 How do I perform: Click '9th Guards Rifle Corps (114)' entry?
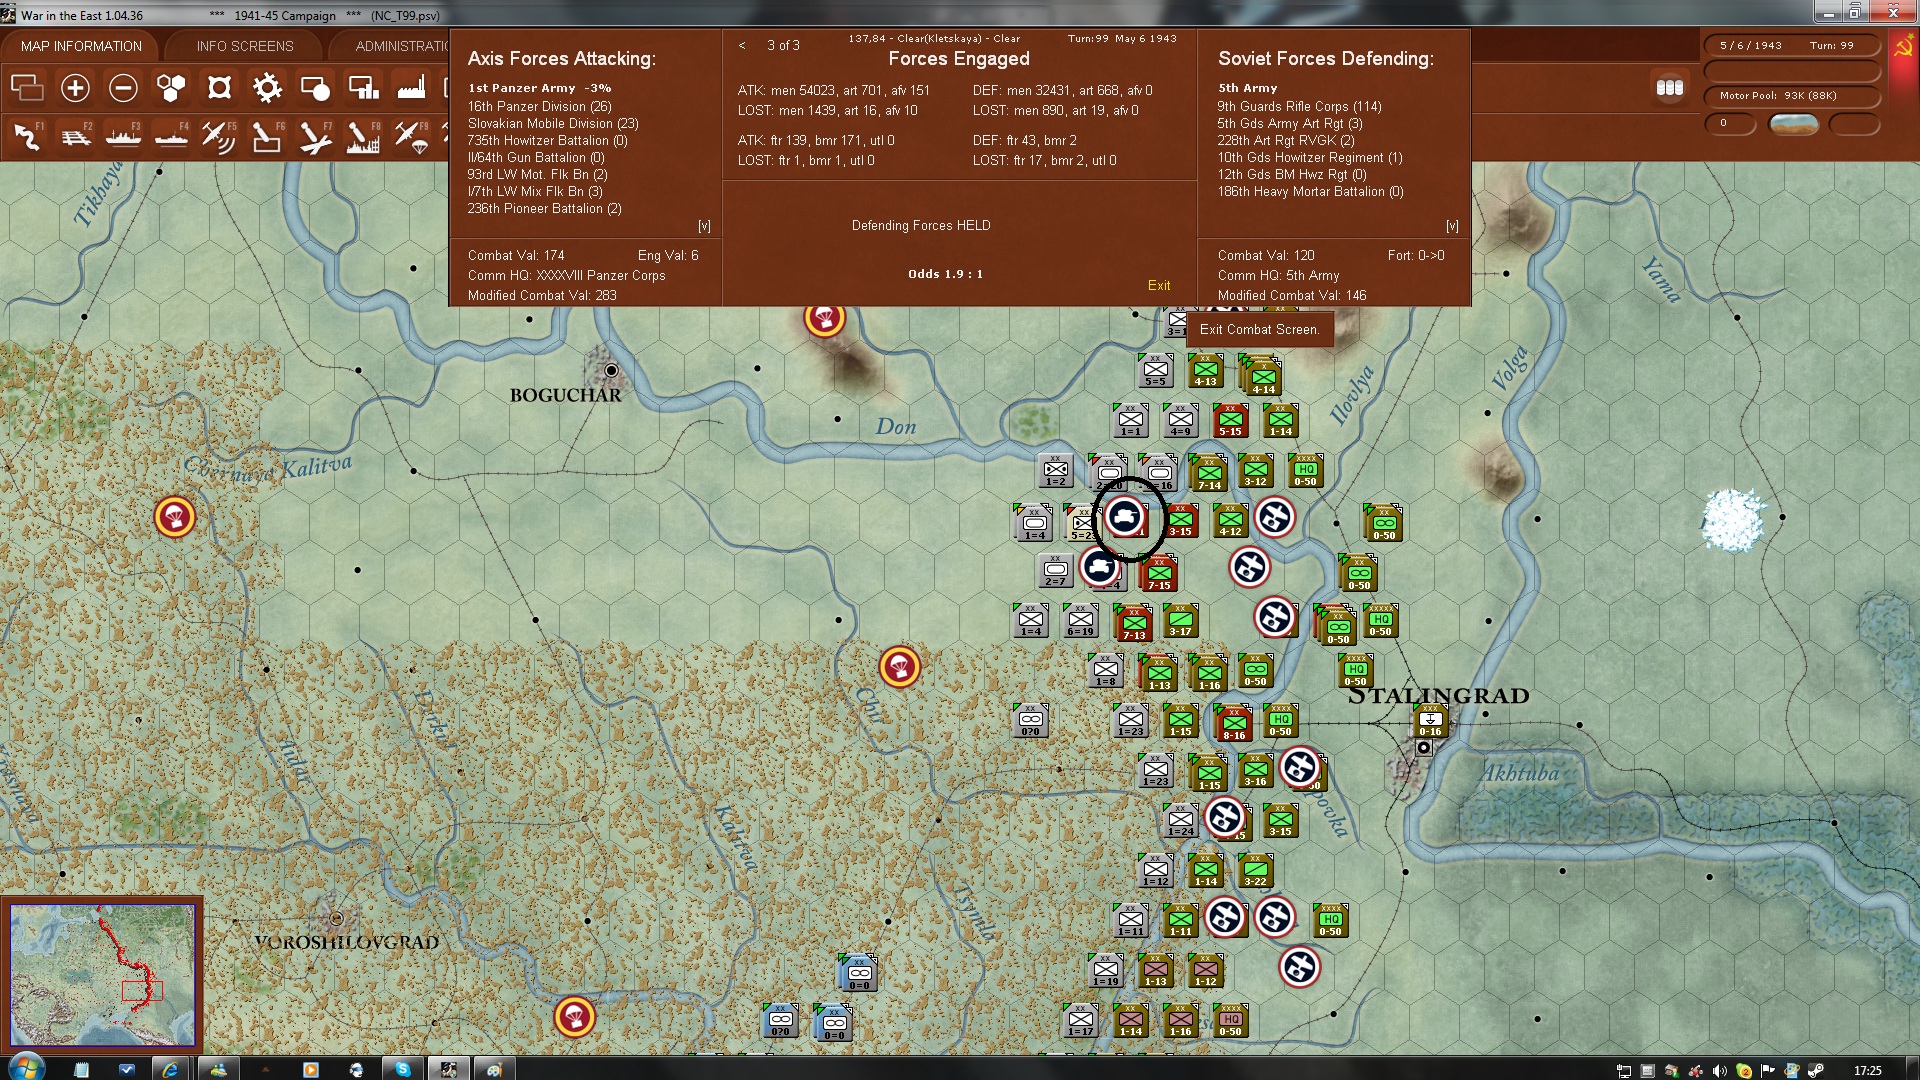[x=1299, y=107]
